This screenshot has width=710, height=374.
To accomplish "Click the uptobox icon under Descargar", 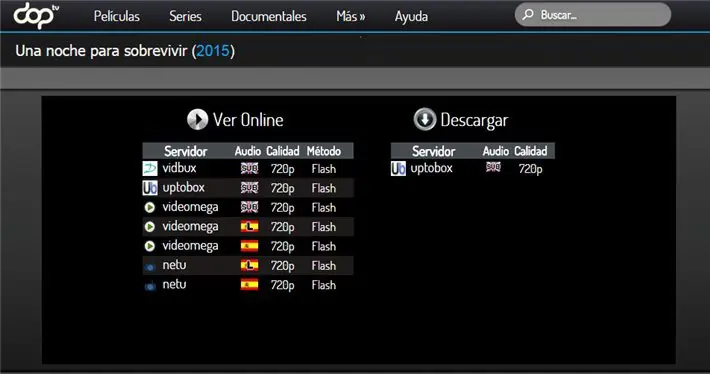I will point(398,168).
